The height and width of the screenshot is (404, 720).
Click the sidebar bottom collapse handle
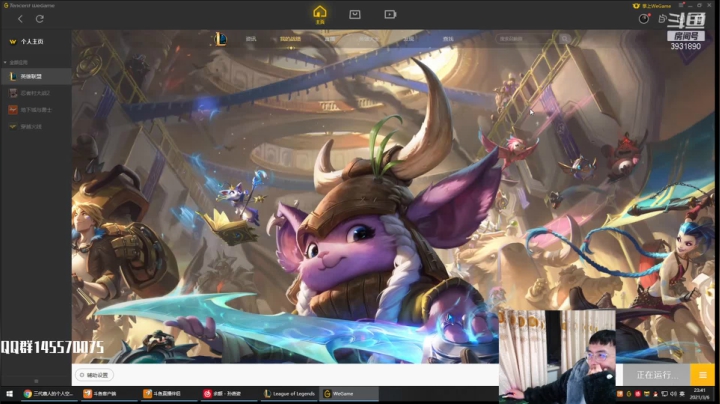pyautogui.click(x=36, y=381)
